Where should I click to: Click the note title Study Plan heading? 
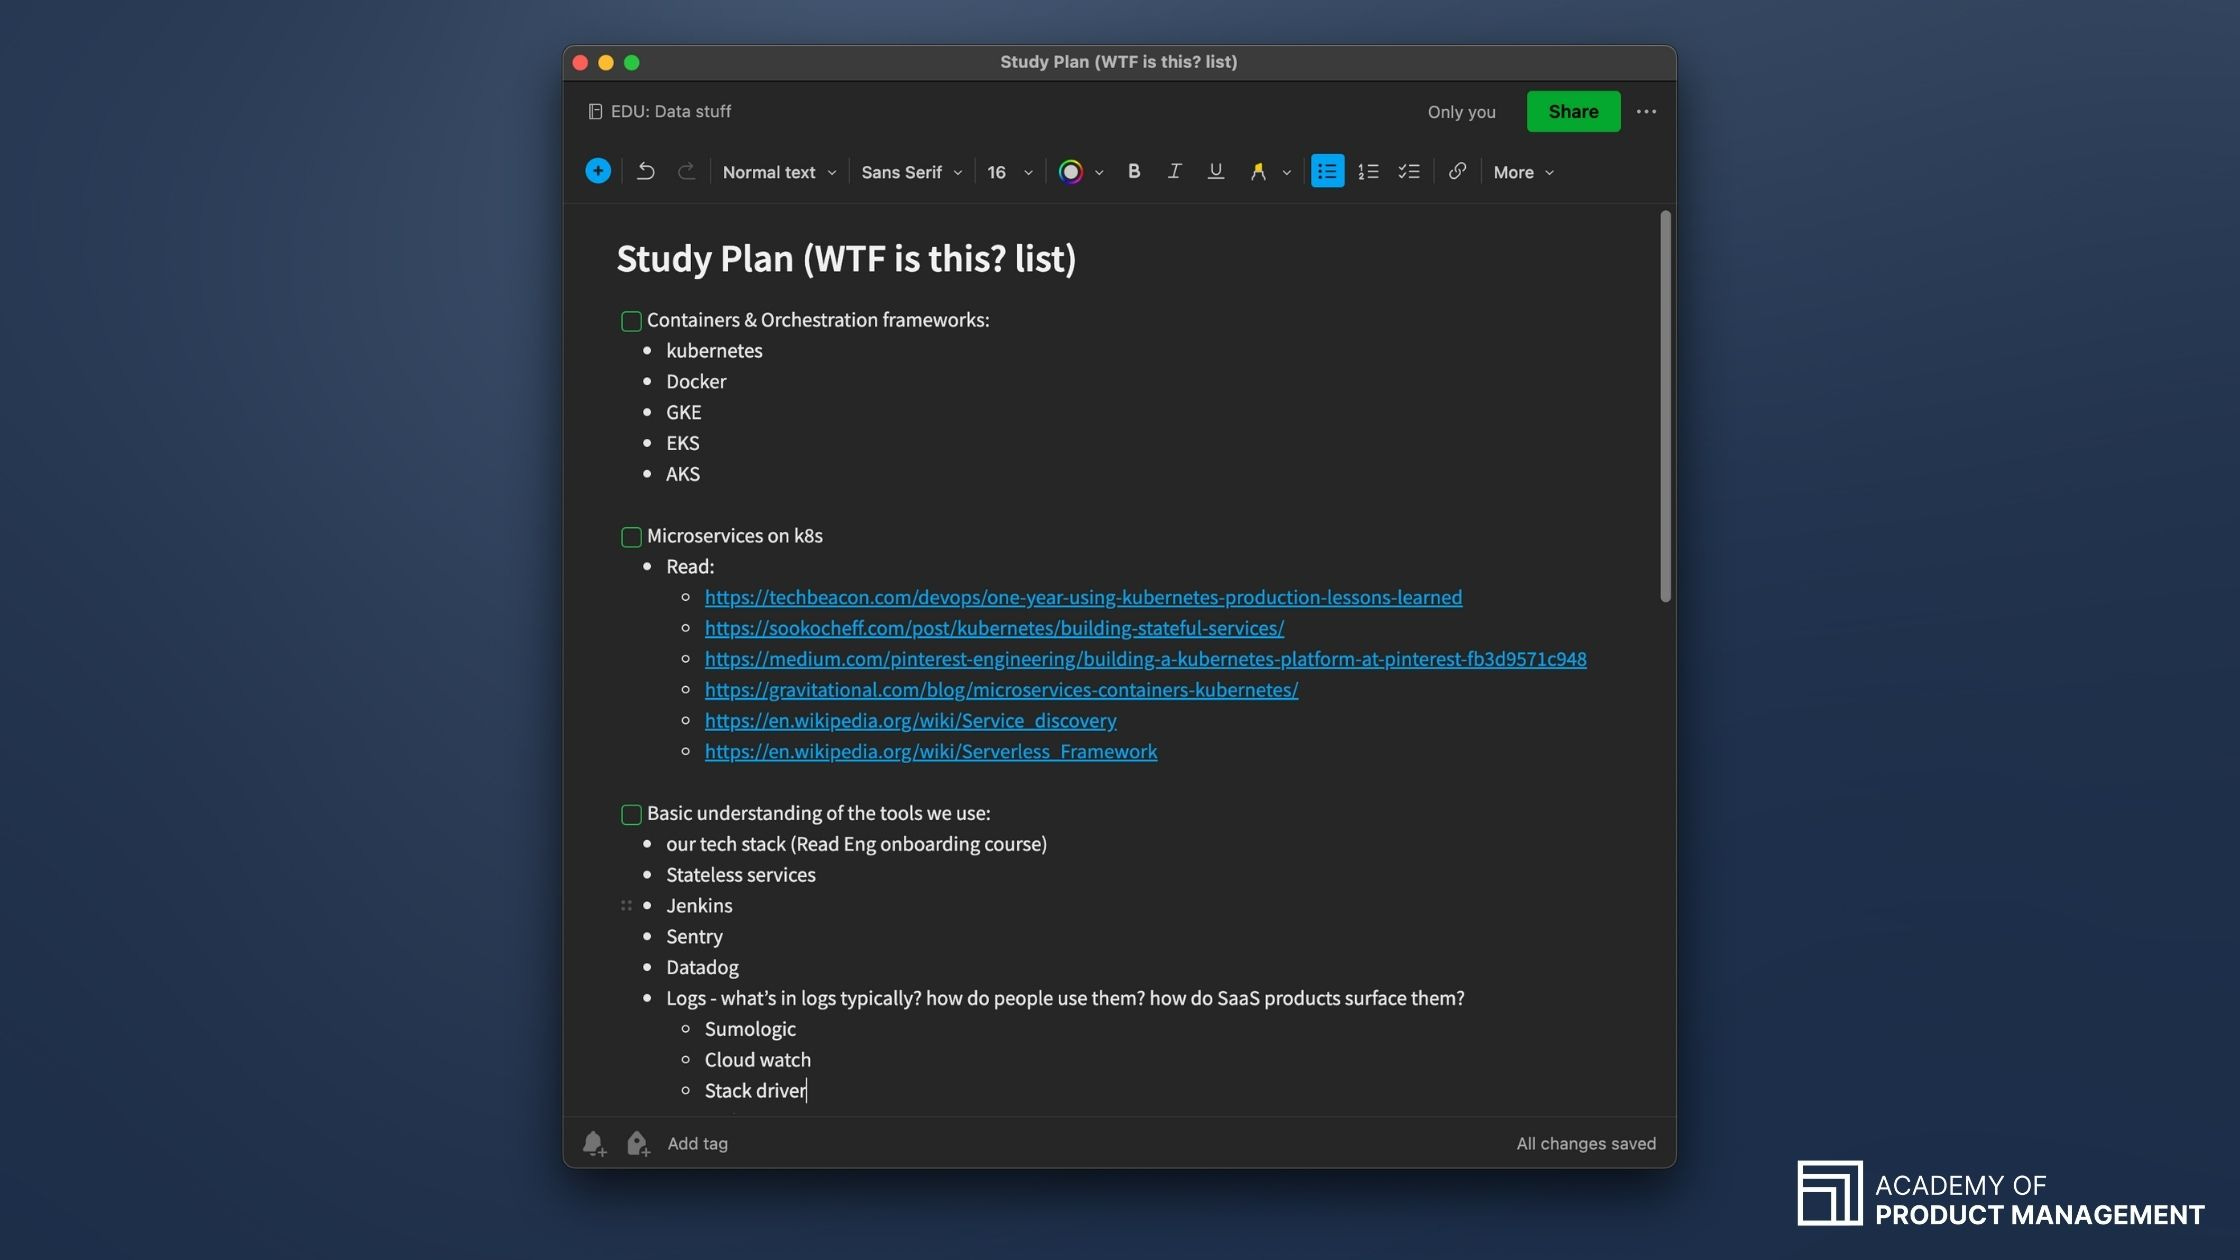click(x=846, y=258)
